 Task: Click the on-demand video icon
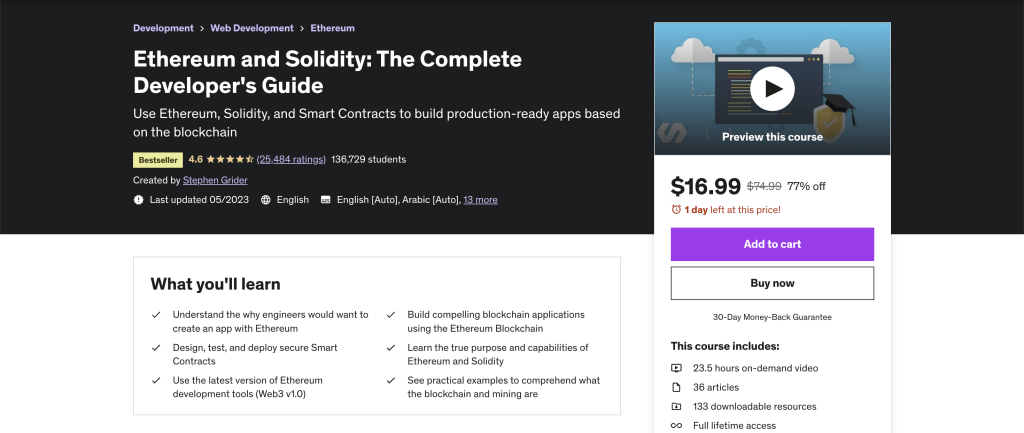click(x=677, y=368)
